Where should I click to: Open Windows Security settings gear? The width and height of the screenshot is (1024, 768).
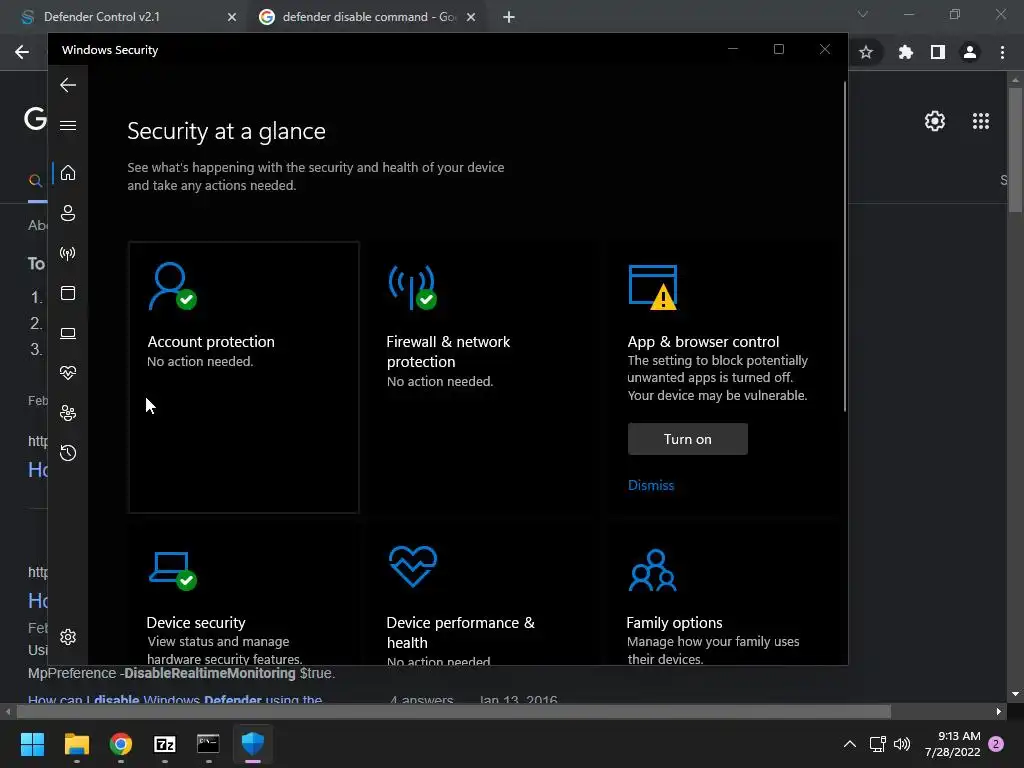click(x=68, y=637)
